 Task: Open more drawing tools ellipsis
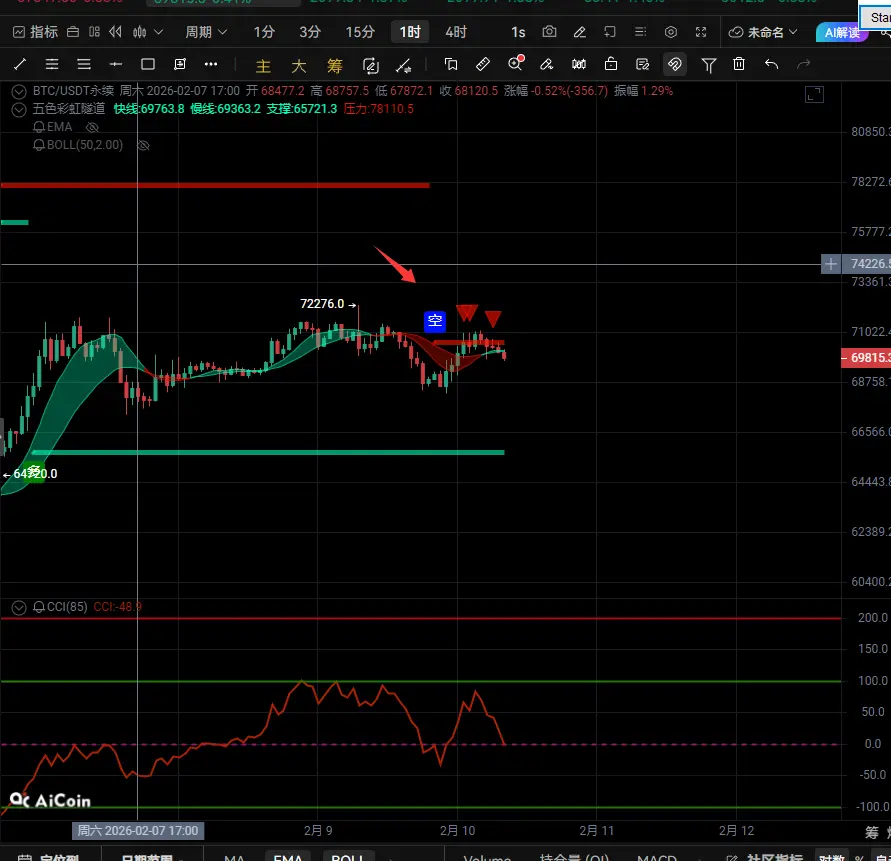tap(211, 64)
